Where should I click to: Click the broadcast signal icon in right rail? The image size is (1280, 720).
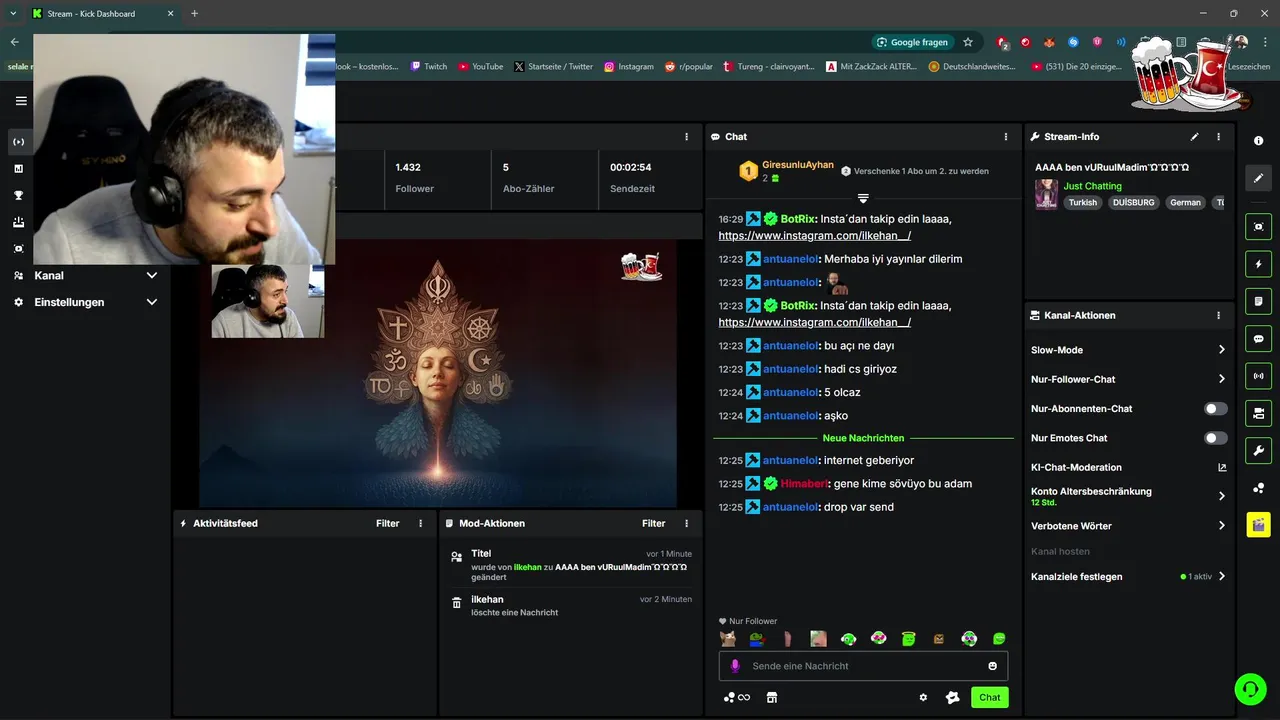coord(1258,376)
